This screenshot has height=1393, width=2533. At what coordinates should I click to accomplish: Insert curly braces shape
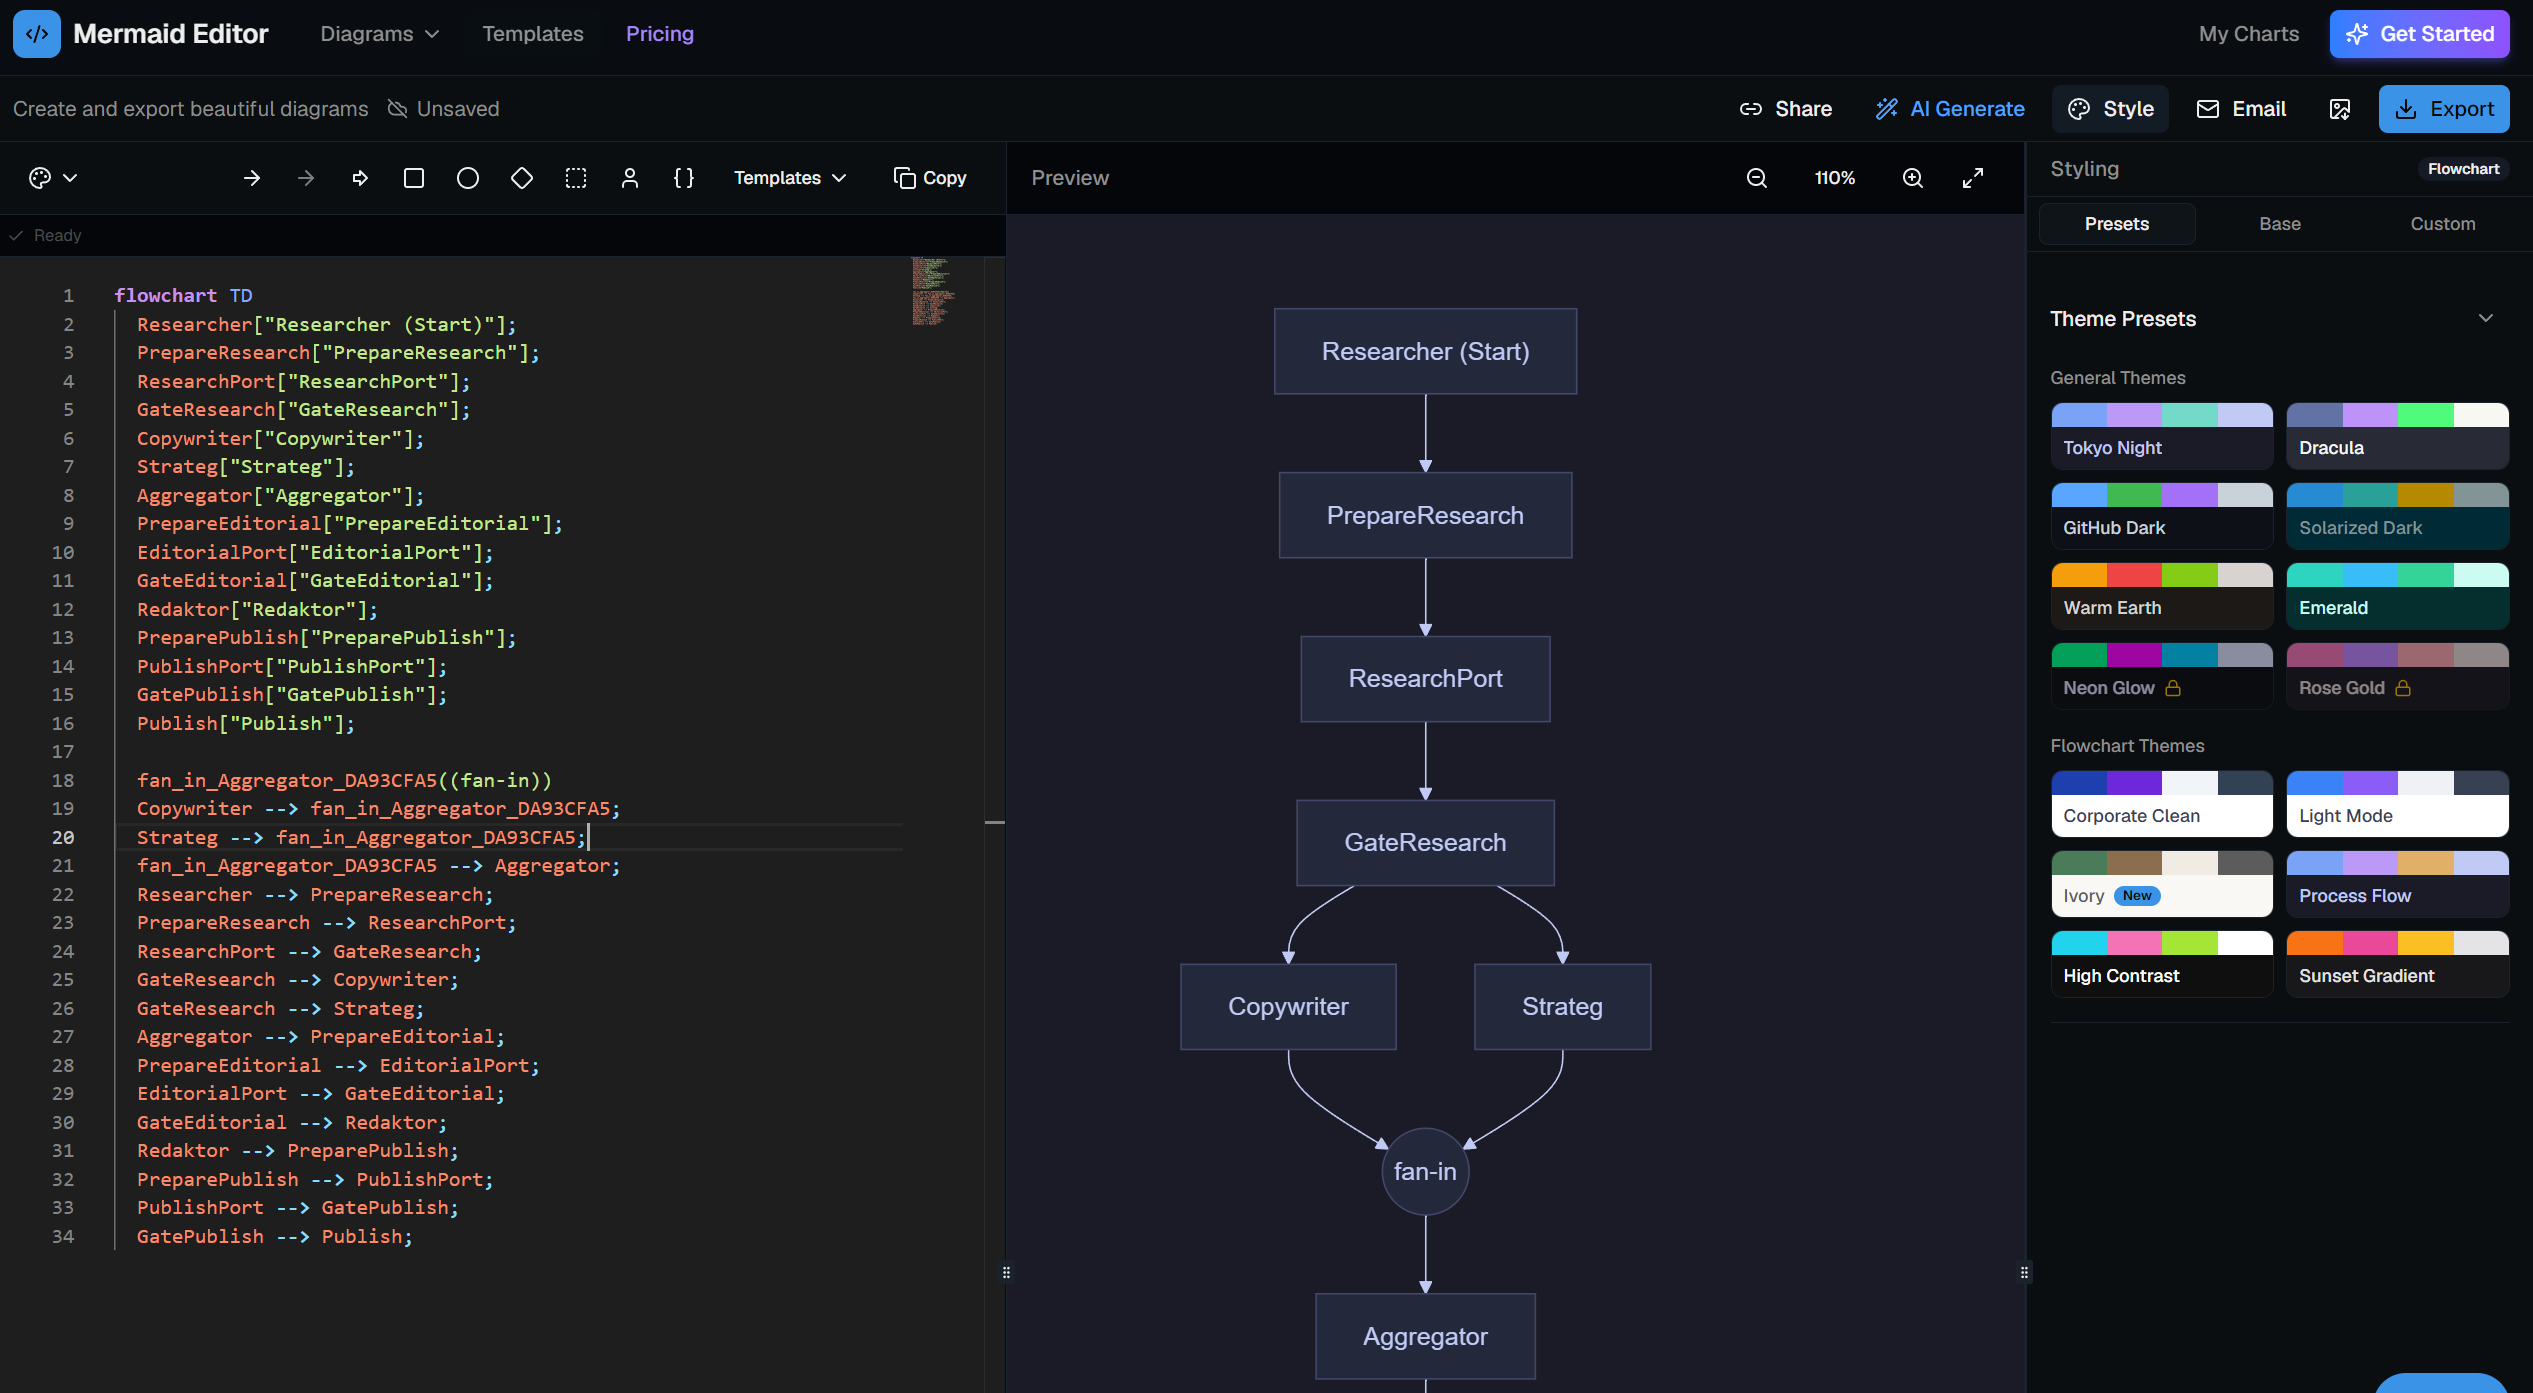[x=684, y=178]
